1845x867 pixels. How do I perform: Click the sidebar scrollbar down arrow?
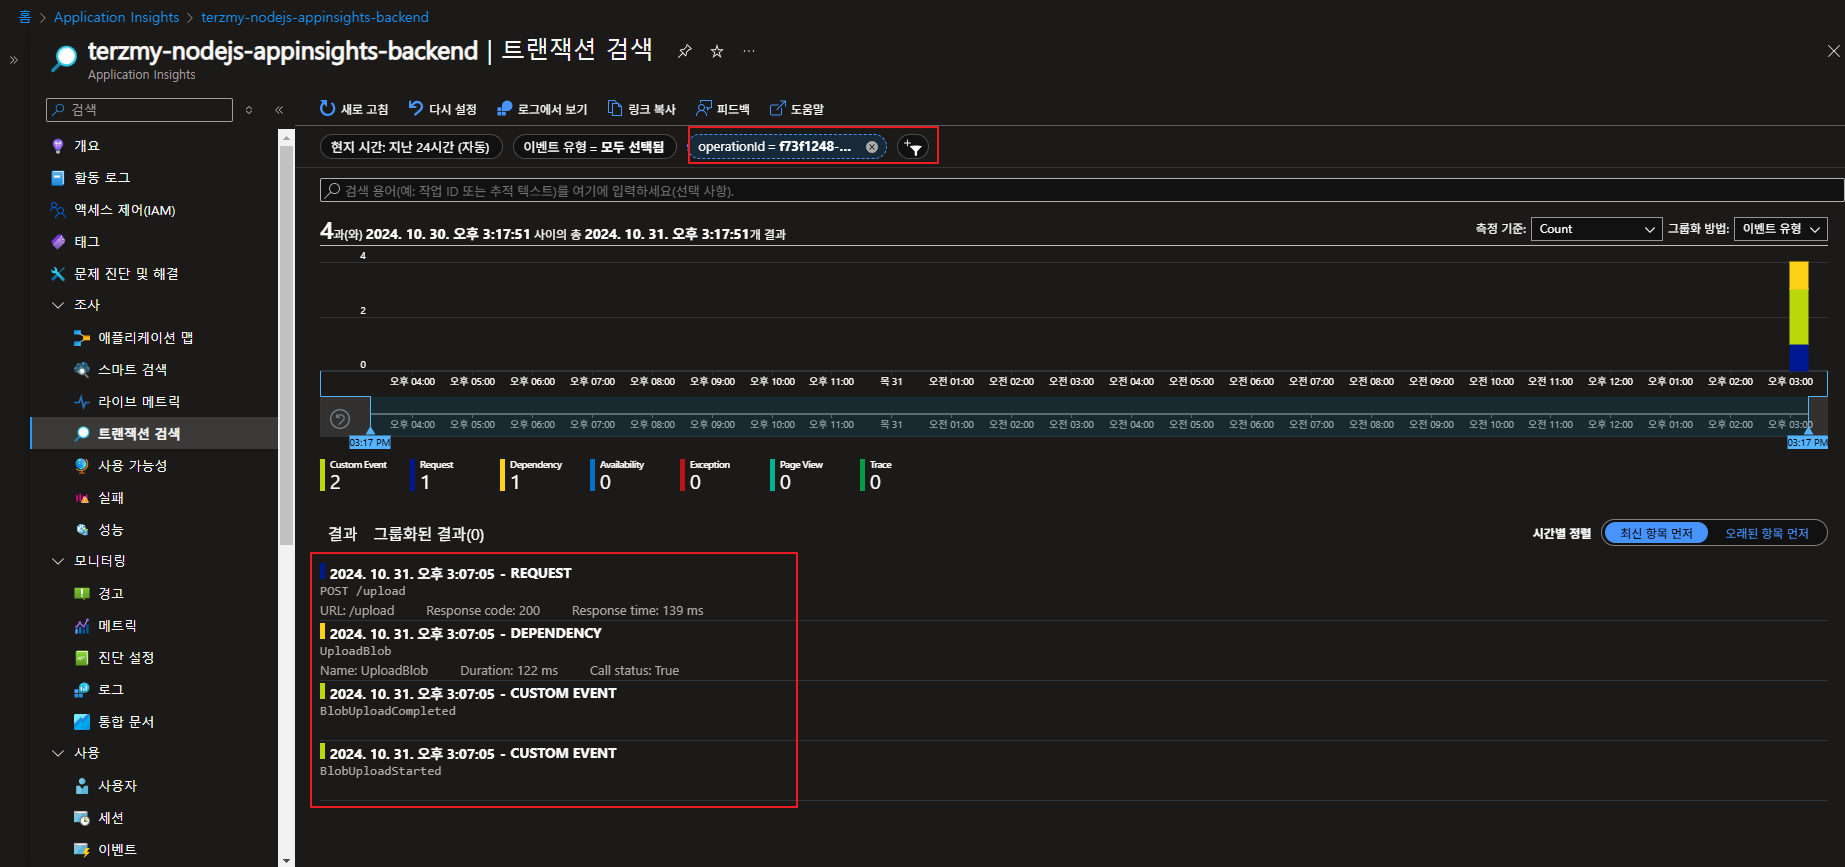(287, 859)
